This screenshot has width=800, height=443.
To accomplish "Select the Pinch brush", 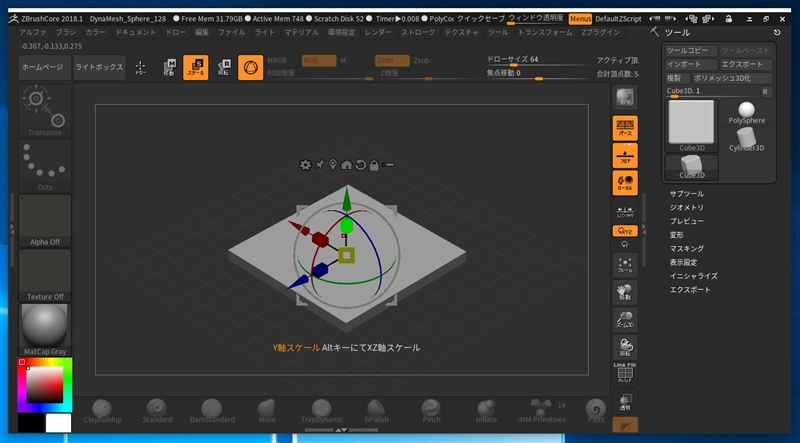I will point(431,411).
